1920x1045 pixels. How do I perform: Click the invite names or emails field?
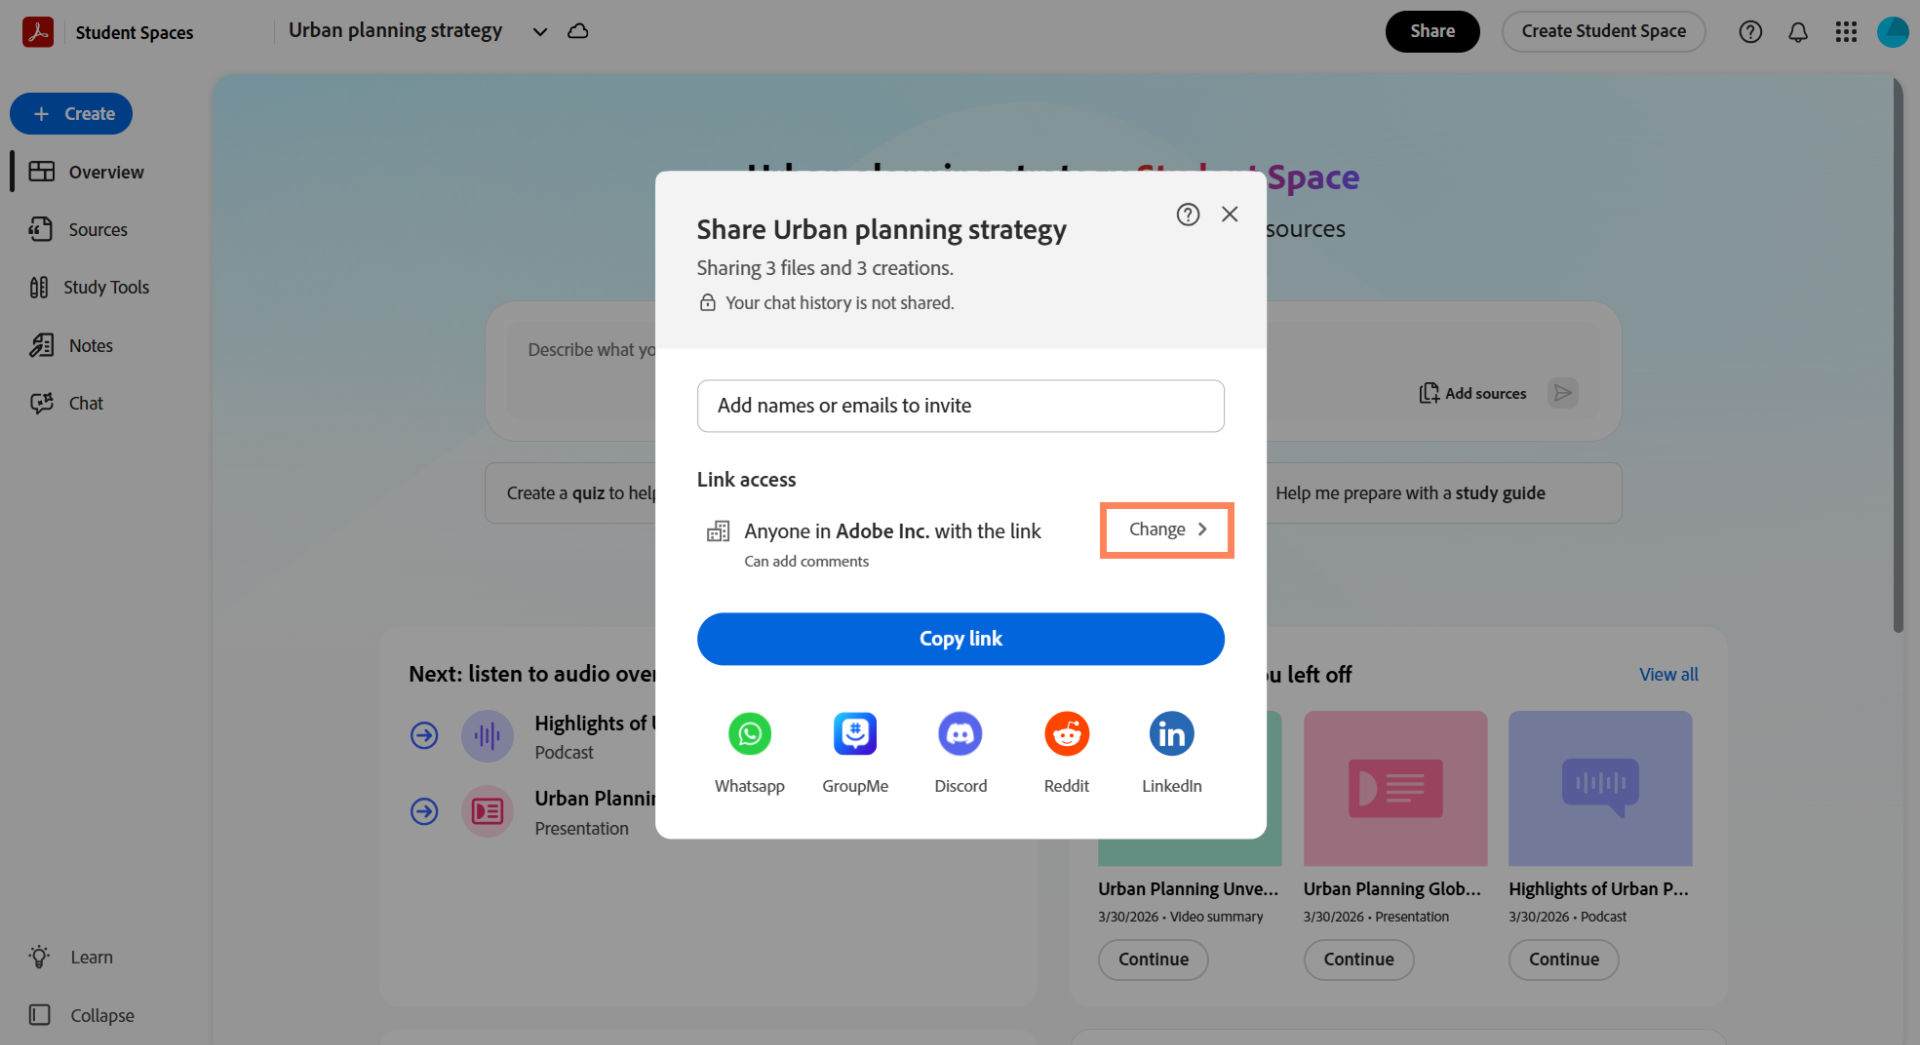pos(960,406)
